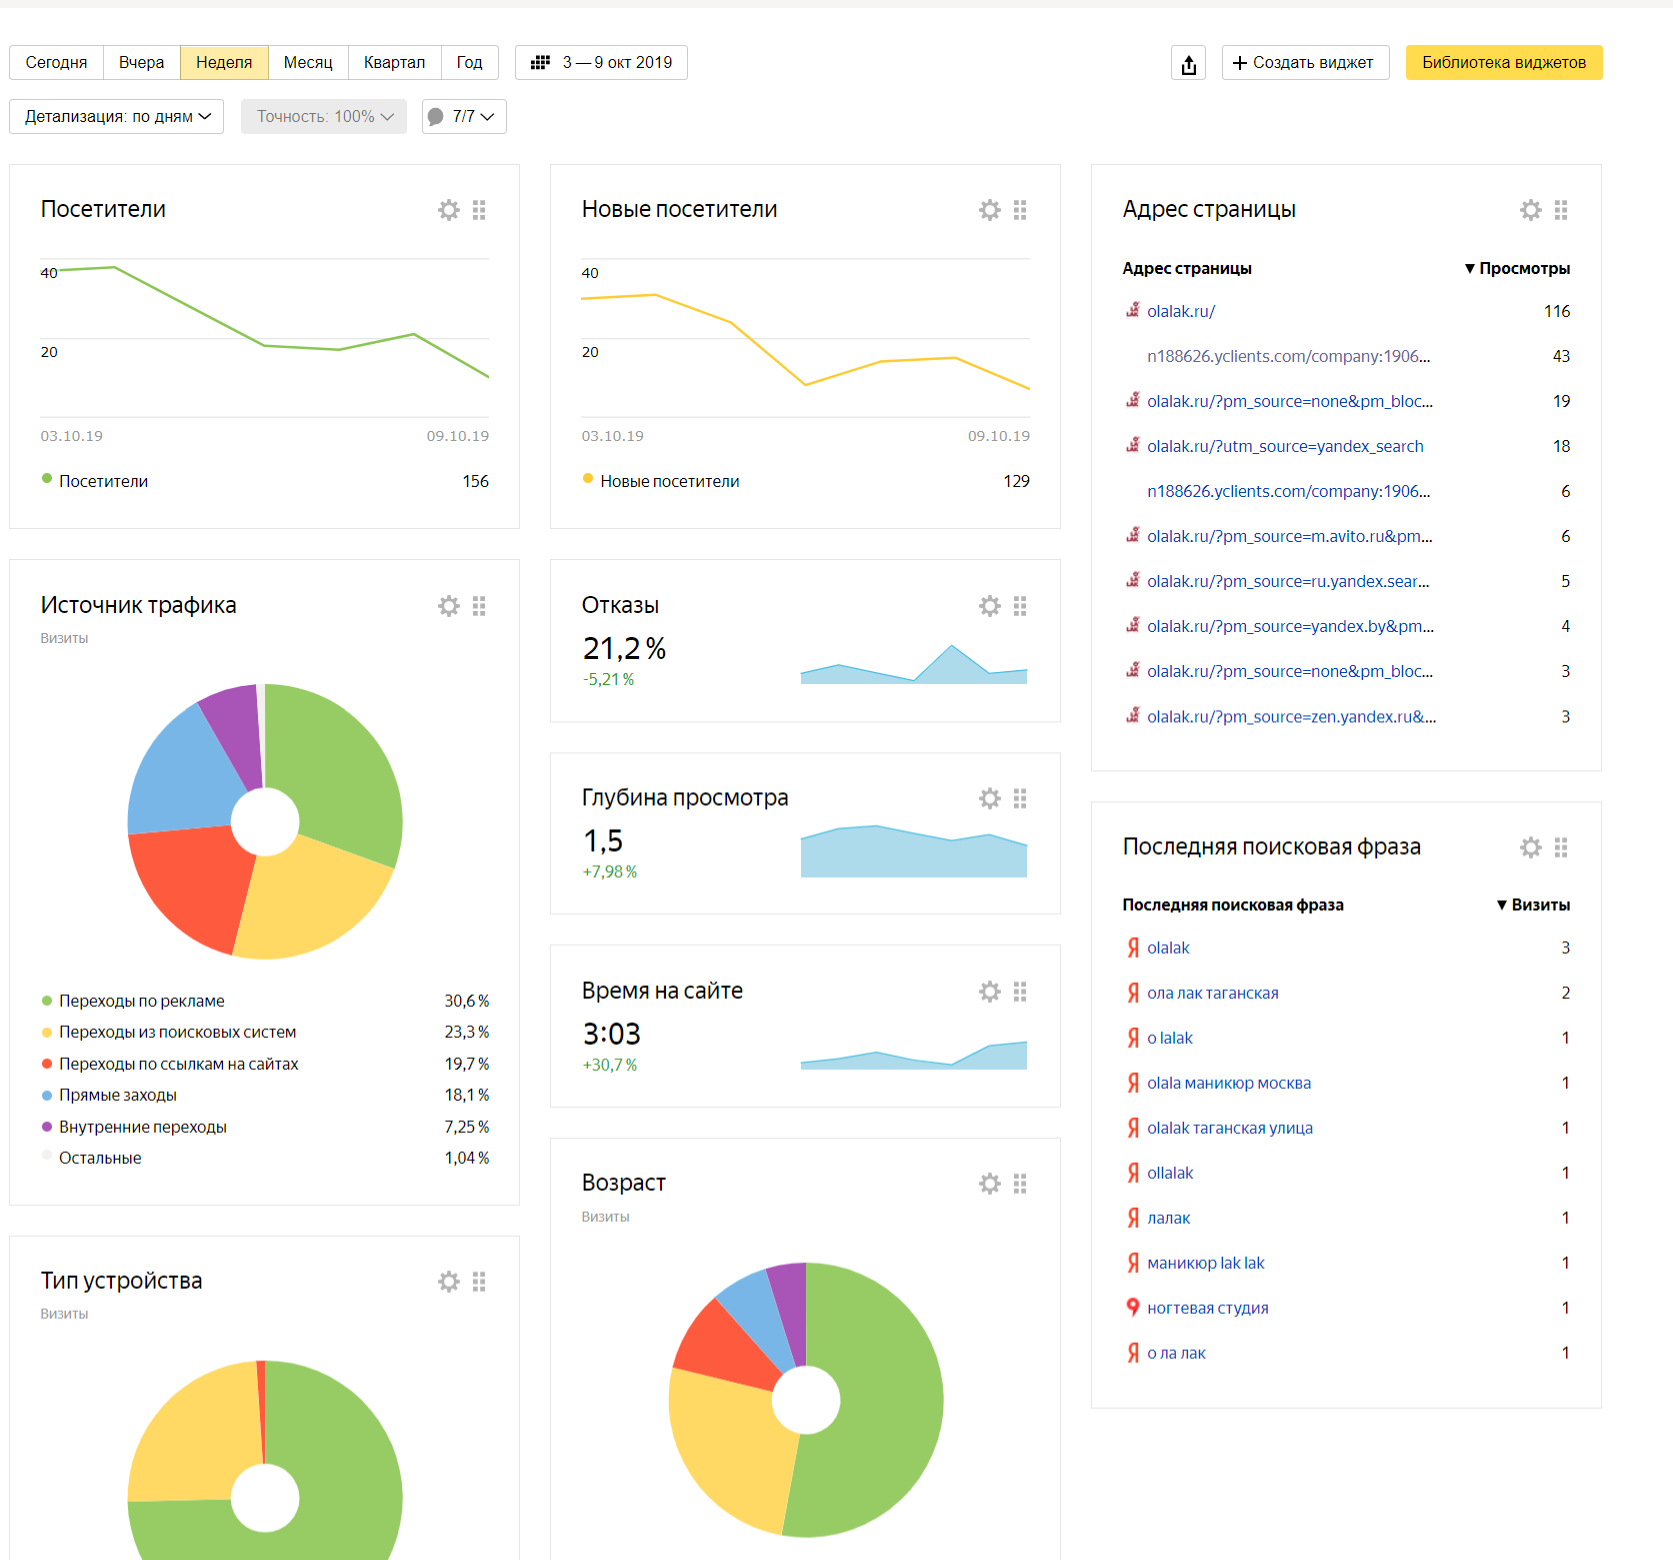Click drag handle of Адрес страницы widget

click(x=1561, y=210)
